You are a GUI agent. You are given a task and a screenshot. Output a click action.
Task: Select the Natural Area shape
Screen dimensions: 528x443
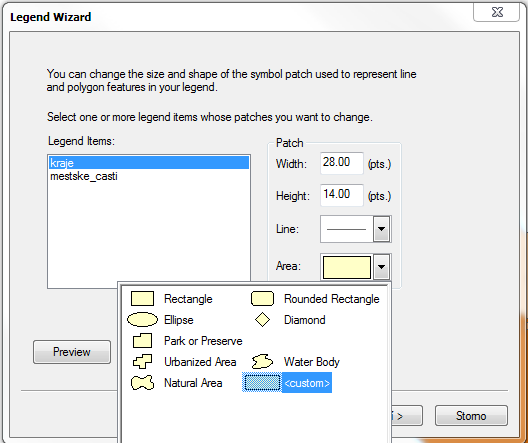176,383
